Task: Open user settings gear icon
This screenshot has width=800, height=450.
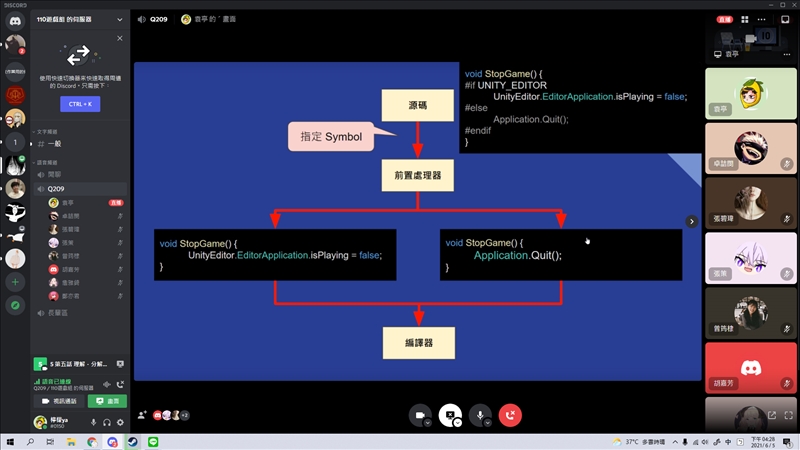Action: (x=120, y=423)
